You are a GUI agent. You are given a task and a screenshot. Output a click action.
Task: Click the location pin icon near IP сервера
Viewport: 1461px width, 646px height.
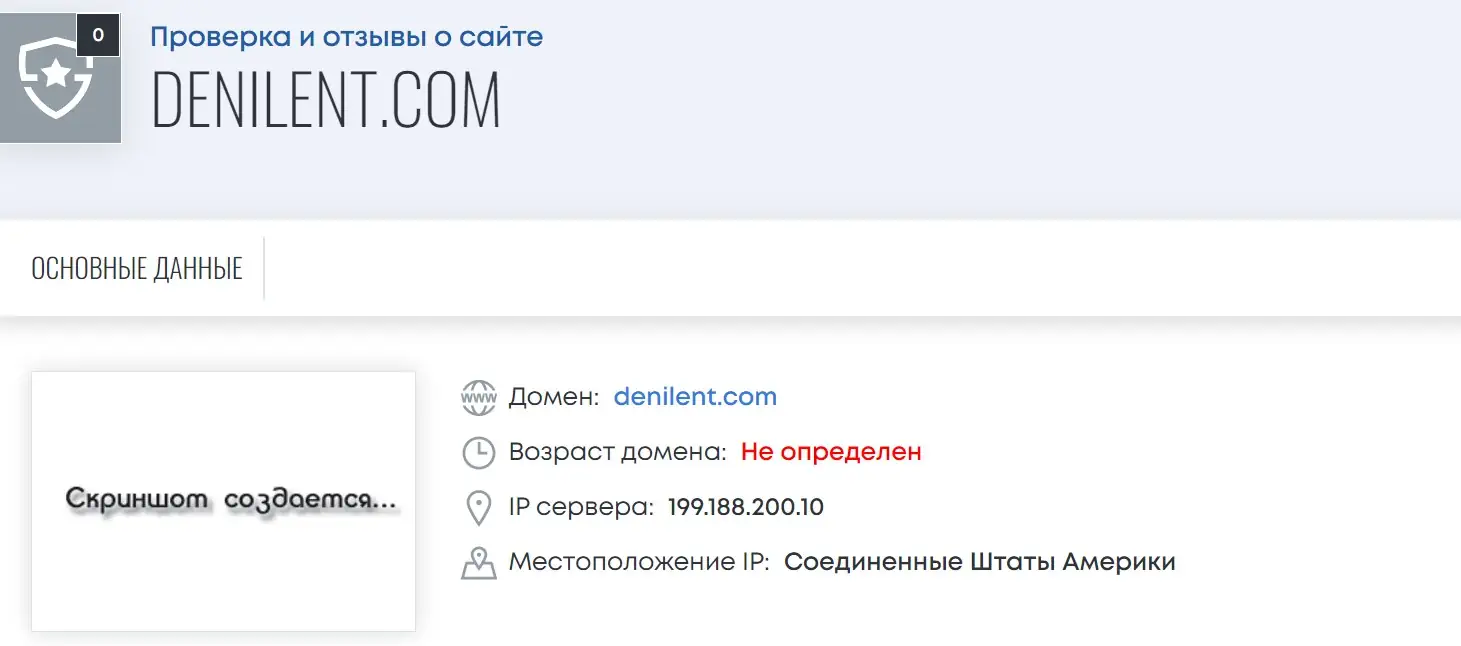coord(479,508)
